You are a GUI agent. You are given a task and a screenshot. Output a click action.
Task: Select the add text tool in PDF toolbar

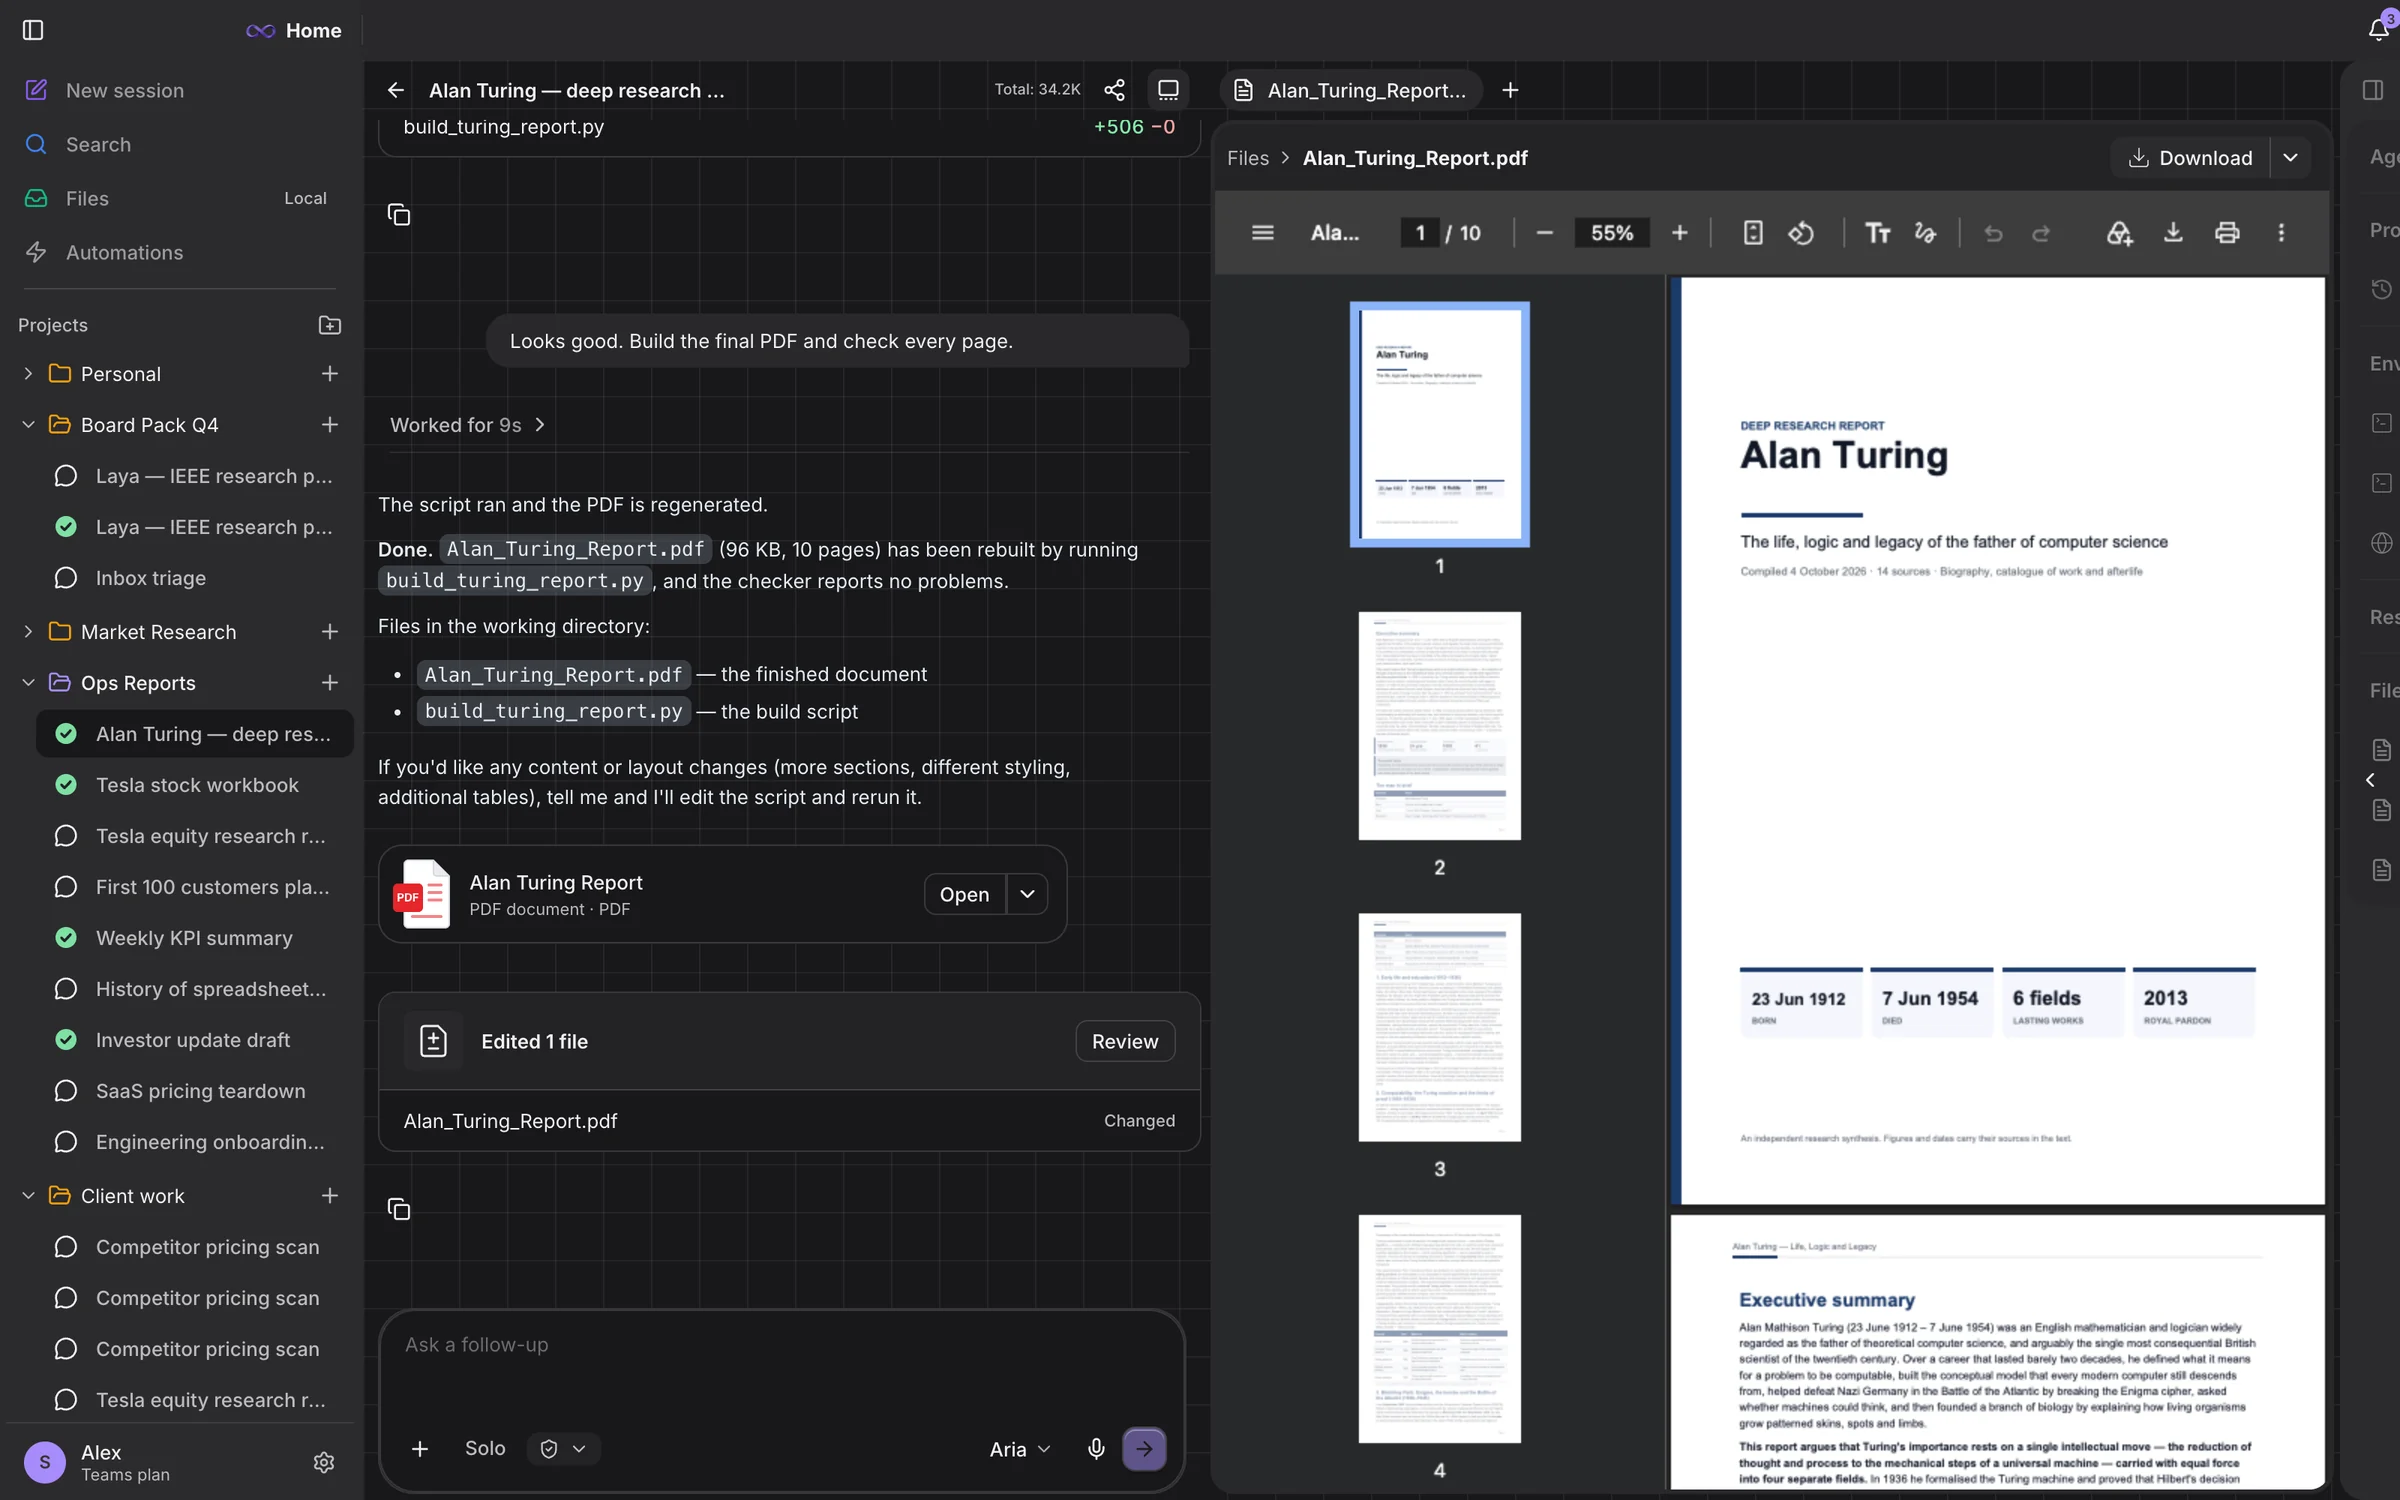tap(1877, 233)
